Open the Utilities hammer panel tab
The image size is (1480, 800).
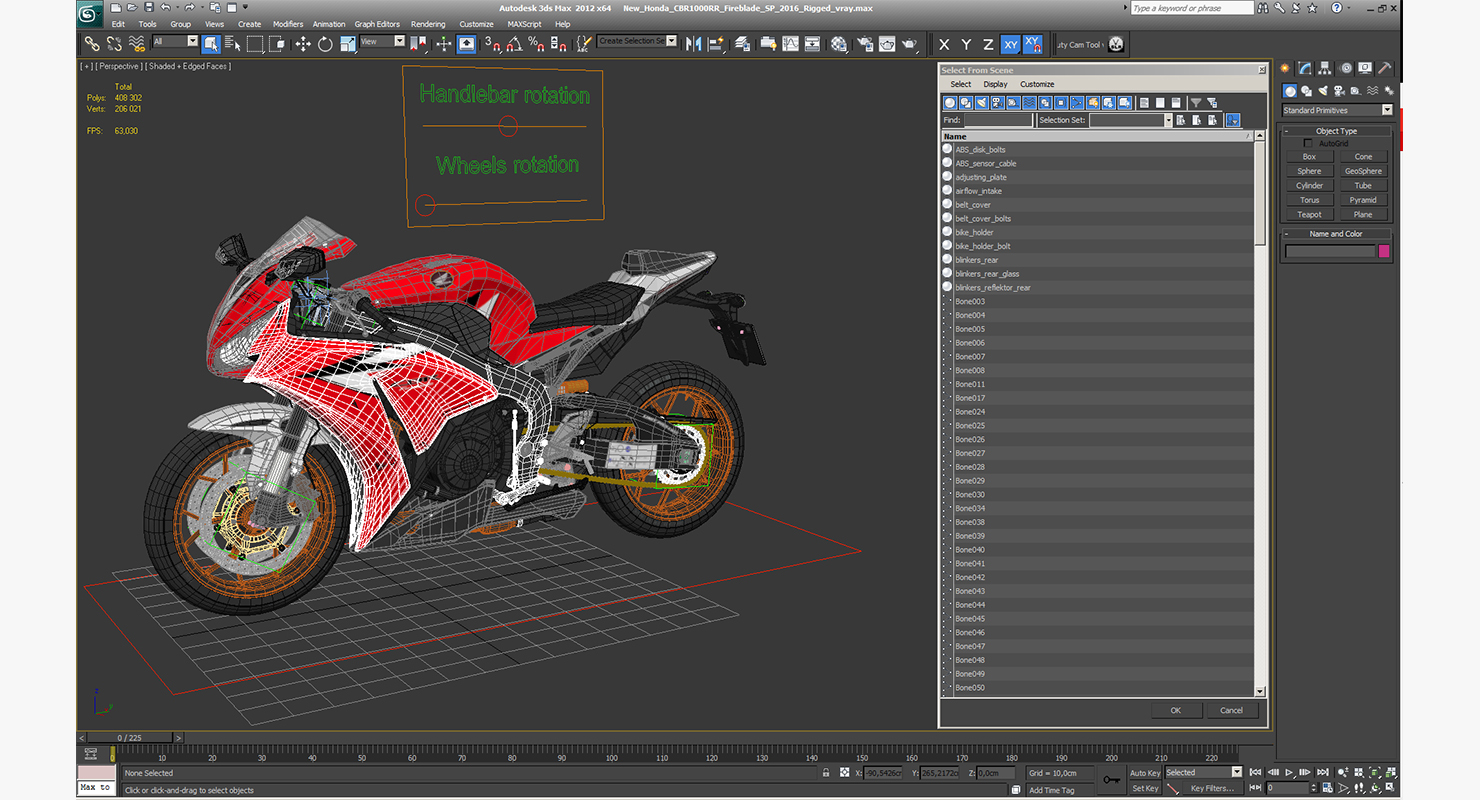pyautogui.click(x=1385, y=68)
